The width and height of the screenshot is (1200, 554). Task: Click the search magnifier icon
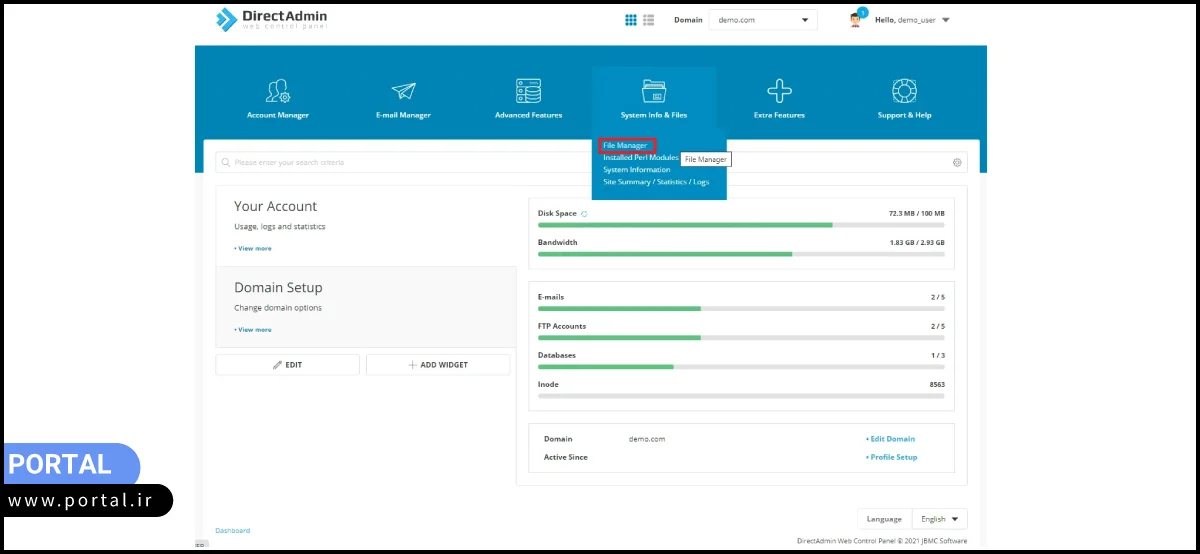point(227,162)
